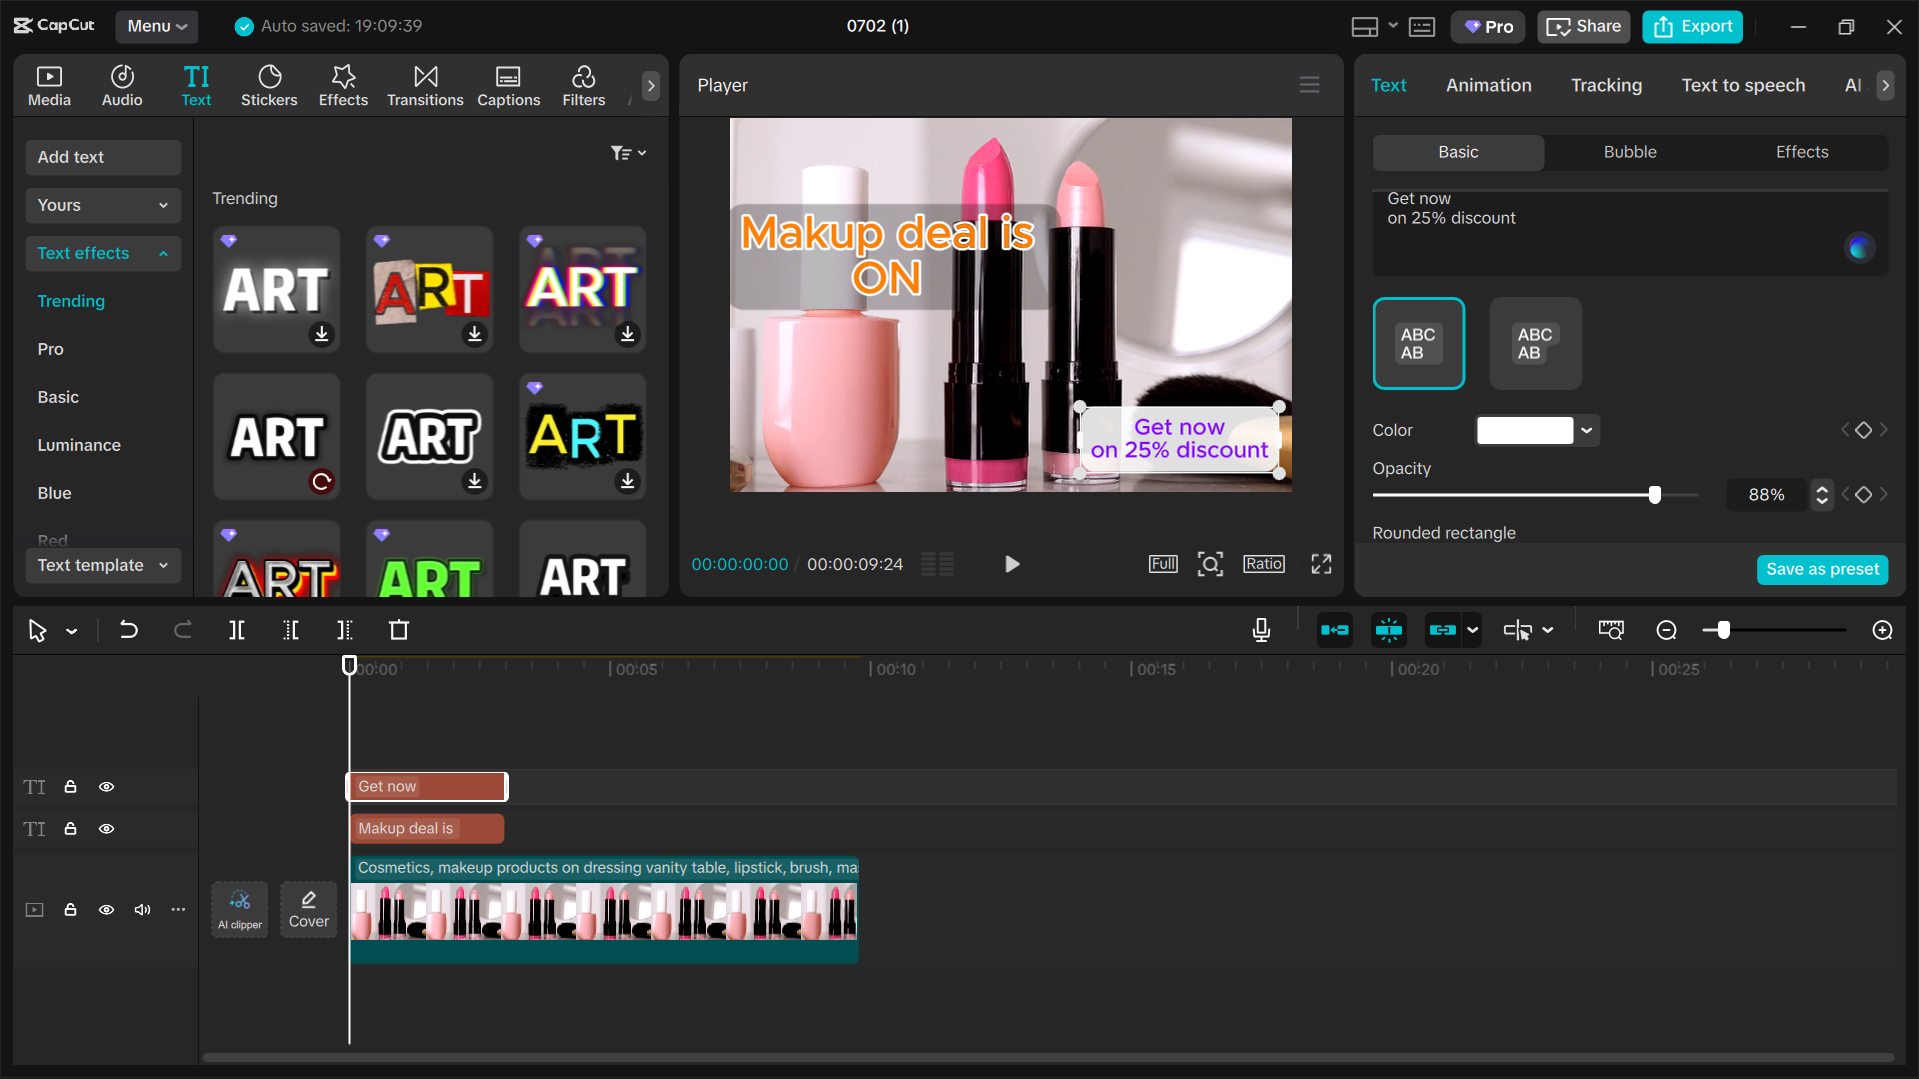This screenshot has height=1079, width=1919.
Task: Open the Menu dropdown
Action: (x=156, y=26)
